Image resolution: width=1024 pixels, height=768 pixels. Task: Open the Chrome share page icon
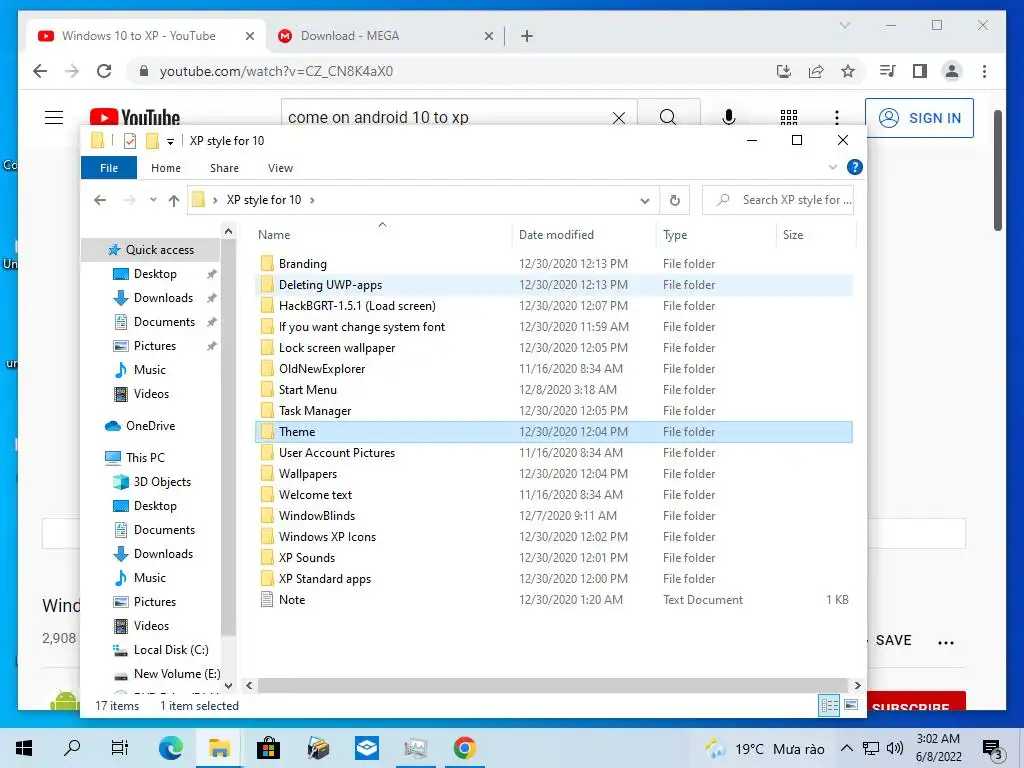click(816, 71)
